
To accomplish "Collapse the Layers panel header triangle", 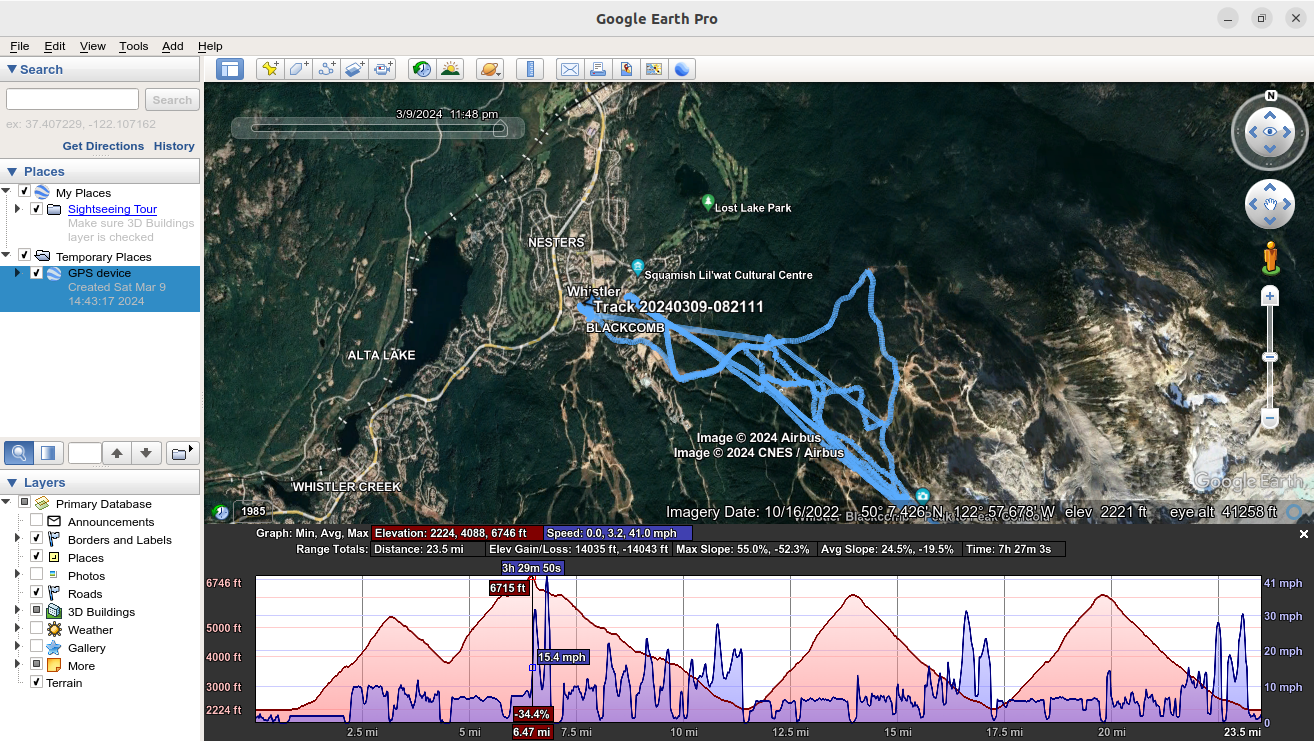I will coord(12,482).
